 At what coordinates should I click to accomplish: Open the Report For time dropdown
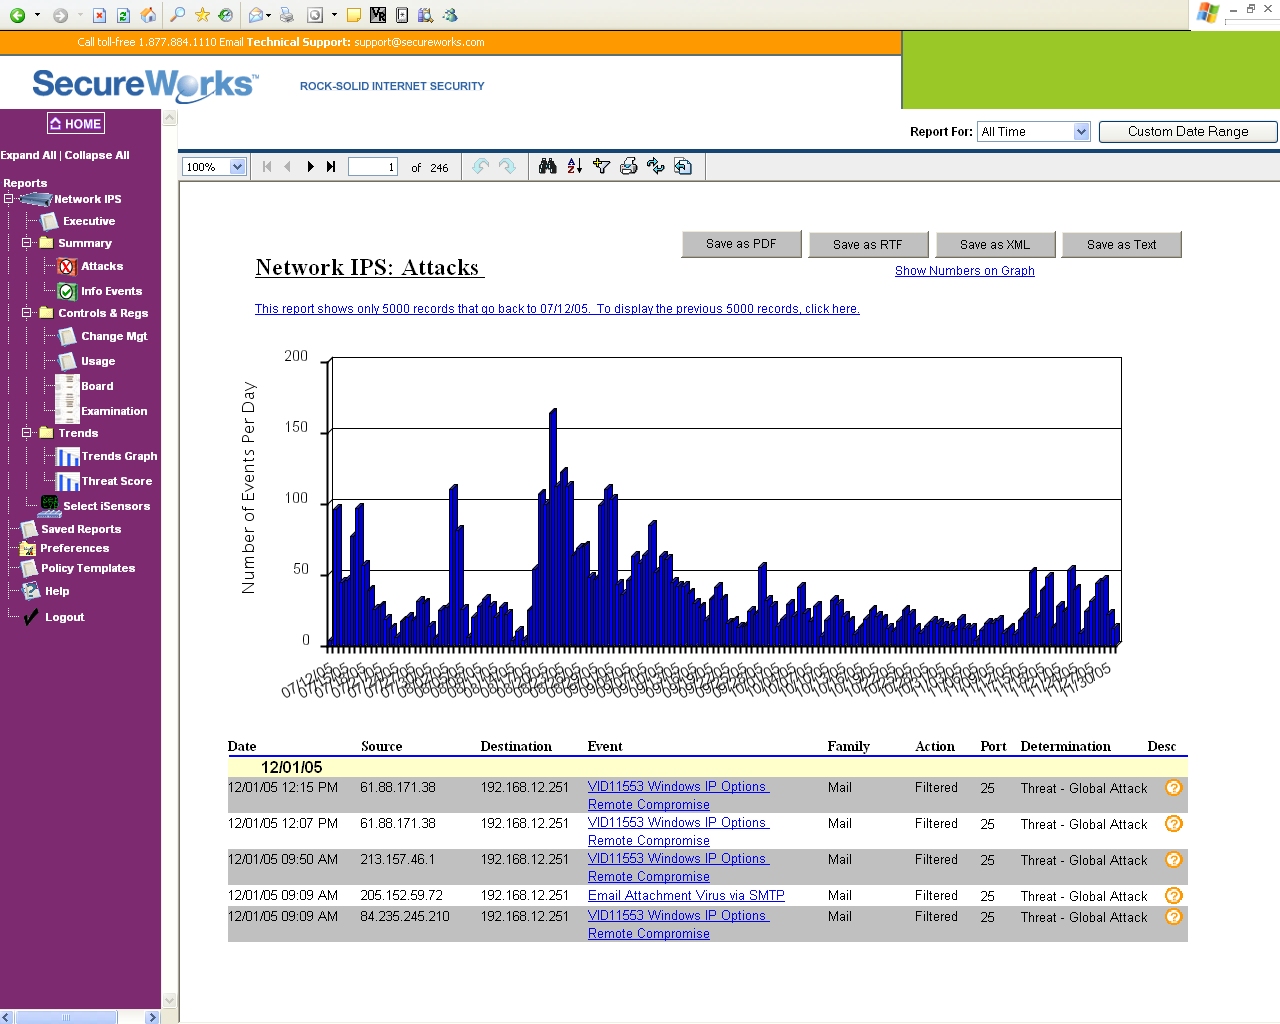click(x=1081, y=132)
